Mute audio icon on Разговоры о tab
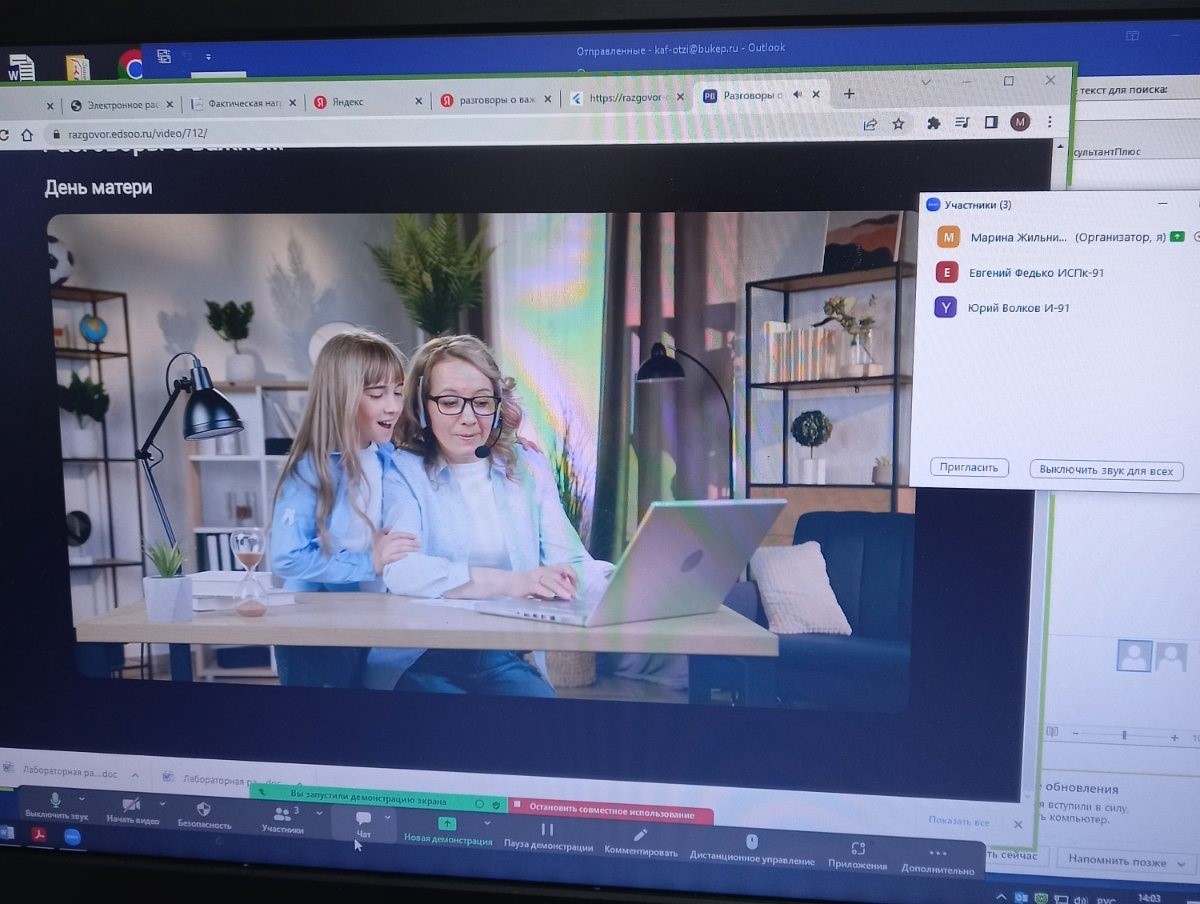Viewport: 1200px width, 904px height. [x=798, y=95]
